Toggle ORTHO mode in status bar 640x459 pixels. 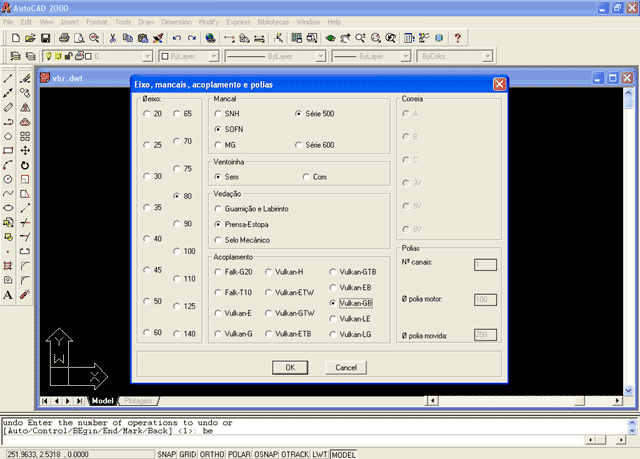tap(210, 454)
